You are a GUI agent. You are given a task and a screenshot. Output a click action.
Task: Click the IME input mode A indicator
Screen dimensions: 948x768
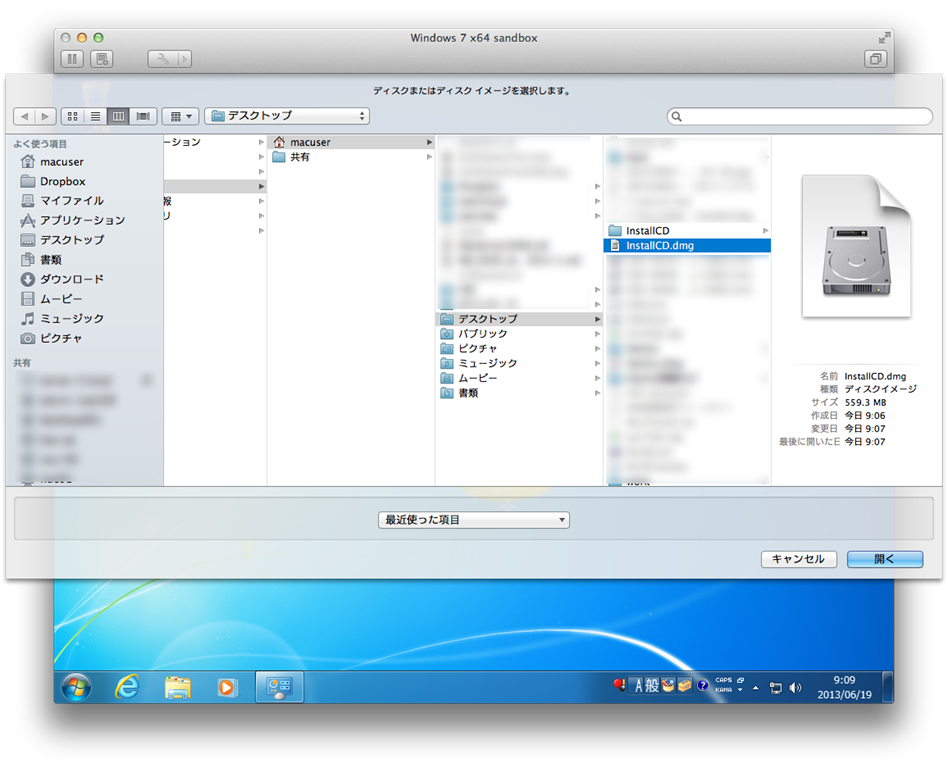pyautogui.click(x=637, y=686)
